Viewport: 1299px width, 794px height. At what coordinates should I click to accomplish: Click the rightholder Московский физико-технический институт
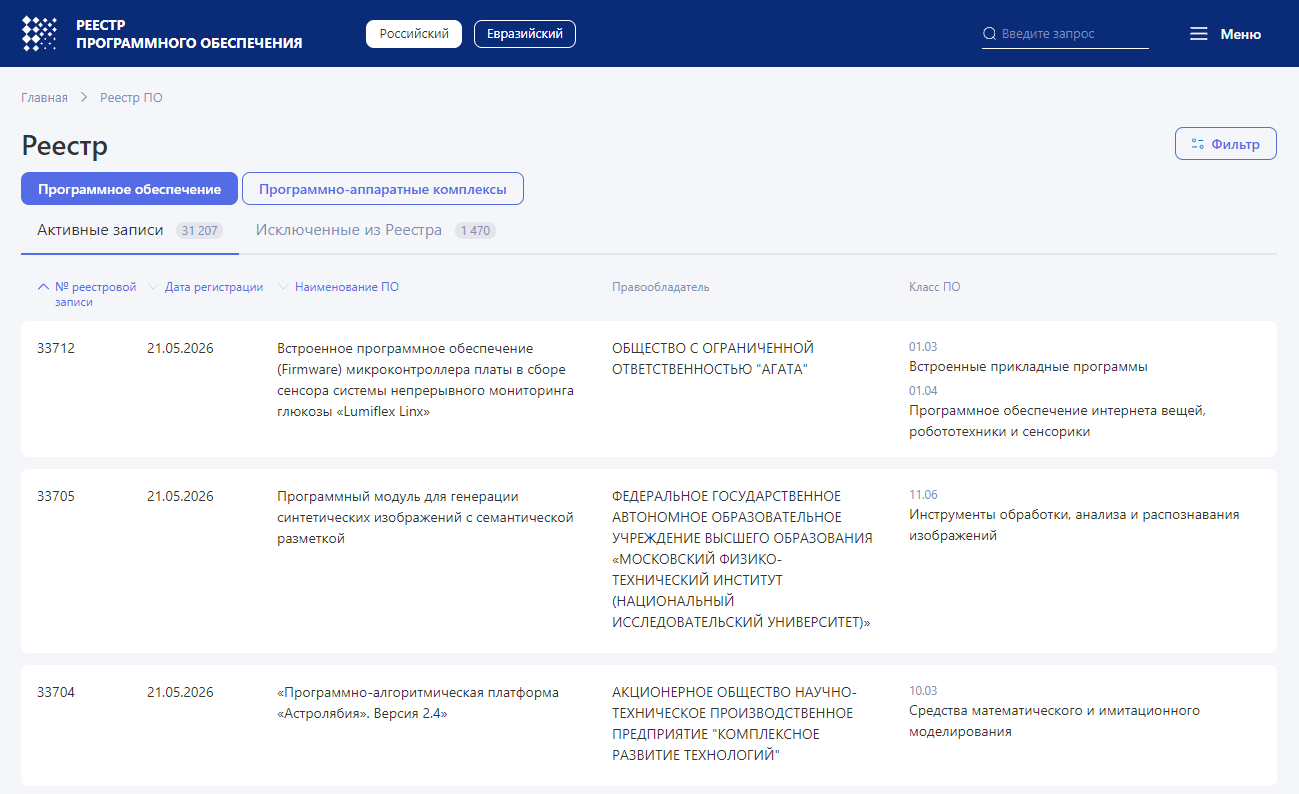click(x=742, y=560)
